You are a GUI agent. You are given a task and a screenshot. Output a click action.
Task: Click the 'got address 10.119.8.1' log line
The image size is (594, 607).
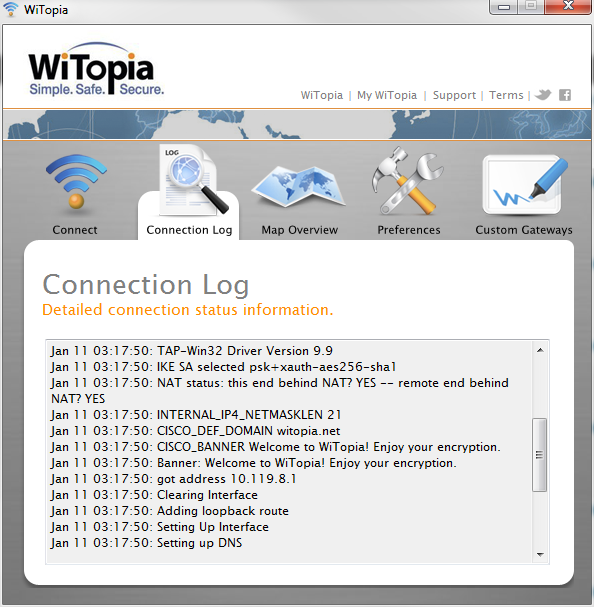click(x=173, y=479)
